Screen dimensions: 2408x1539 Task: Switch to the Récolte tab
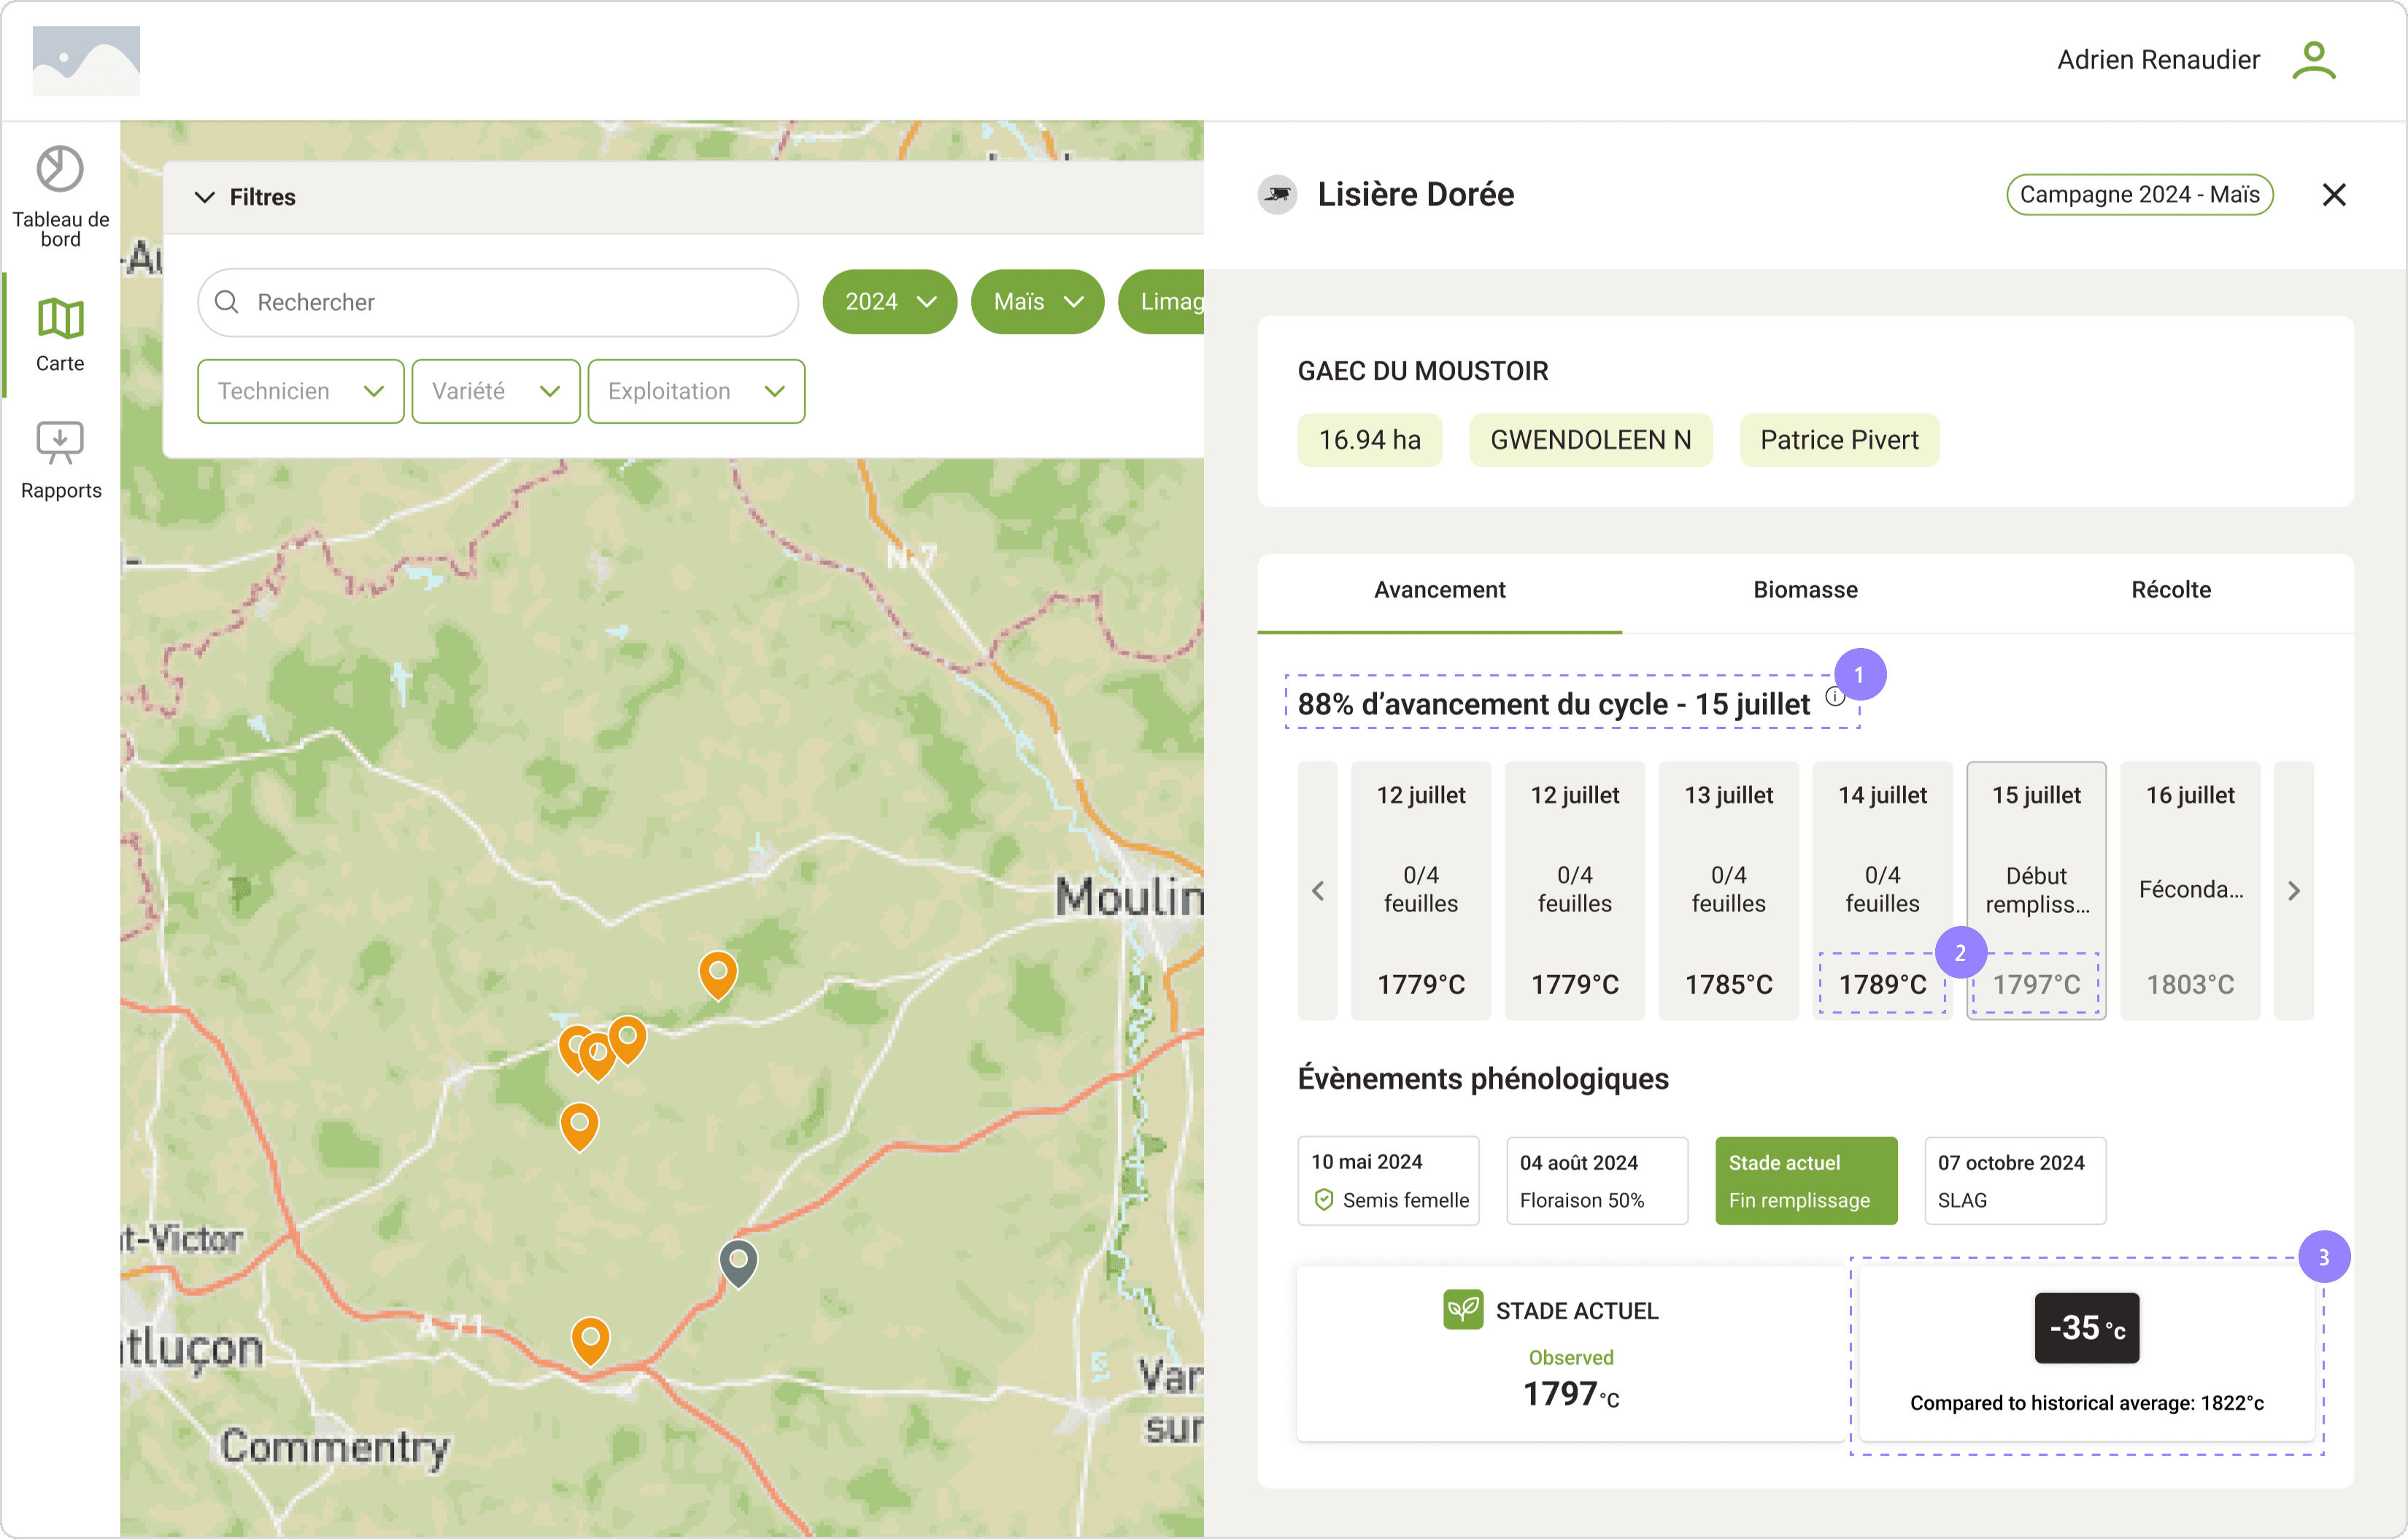click(2170, 590)
